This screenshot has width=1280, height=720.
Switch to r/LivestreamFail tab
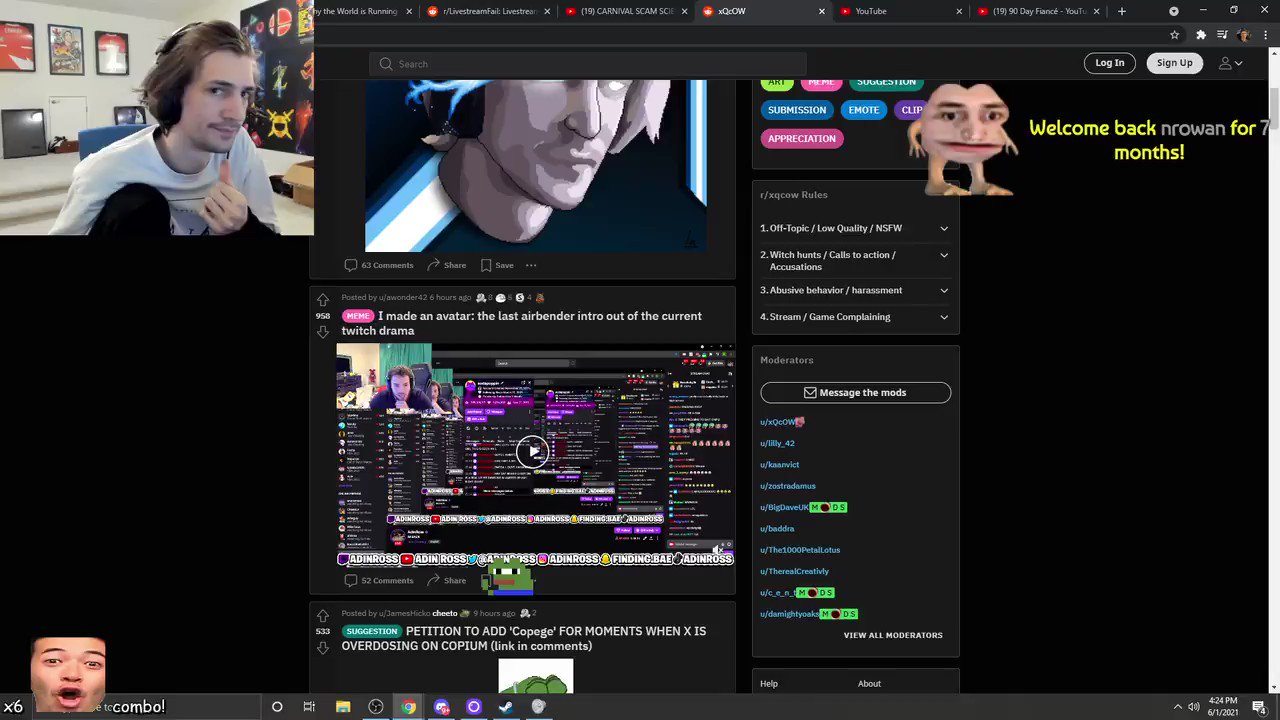tap(490, 11)
